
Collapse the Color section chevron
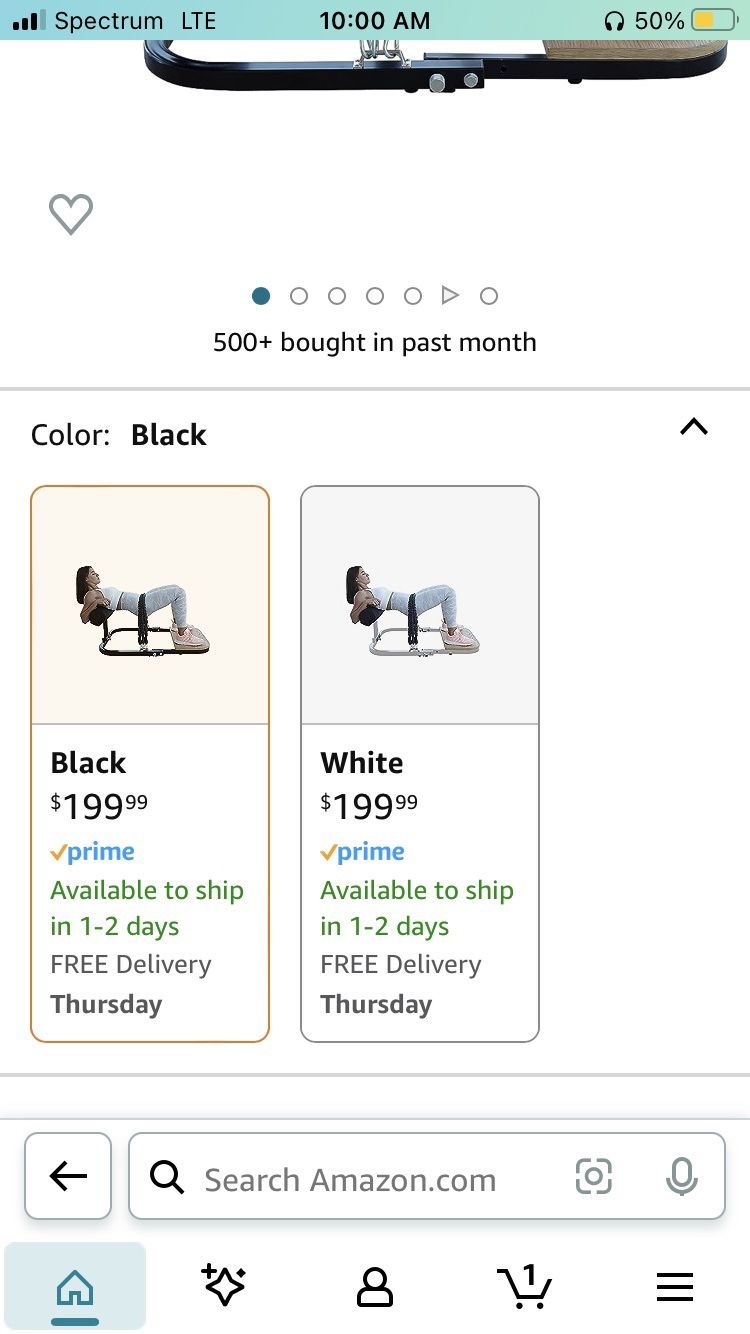693,428
